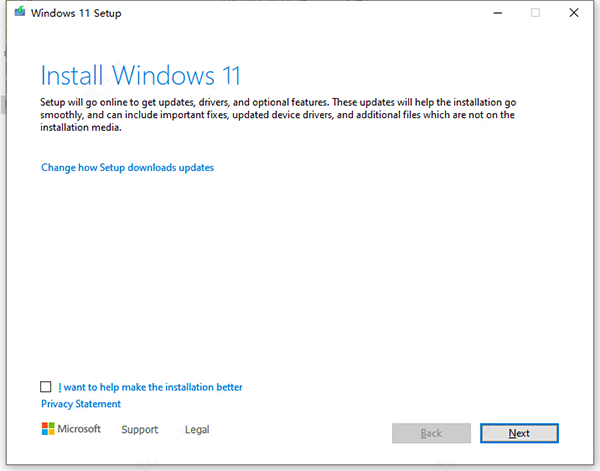The image size is (600, 471).
Task: Click the blank white area in dialog center
Action: click(x=300, y=270)
